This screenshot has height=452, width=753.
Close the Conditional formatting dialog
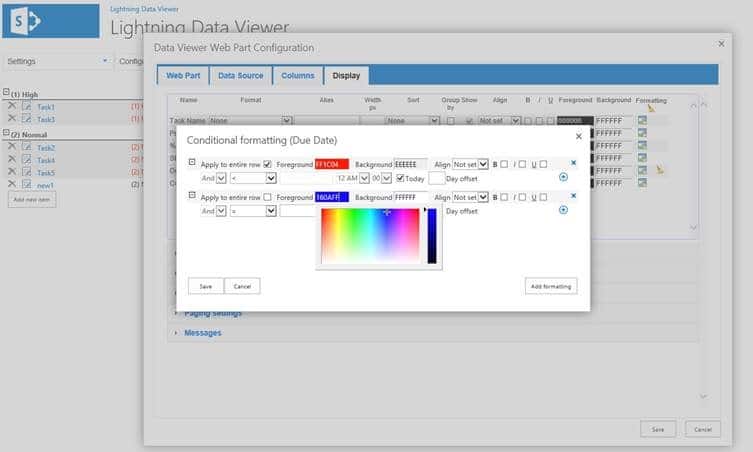(x=579, y=136)
